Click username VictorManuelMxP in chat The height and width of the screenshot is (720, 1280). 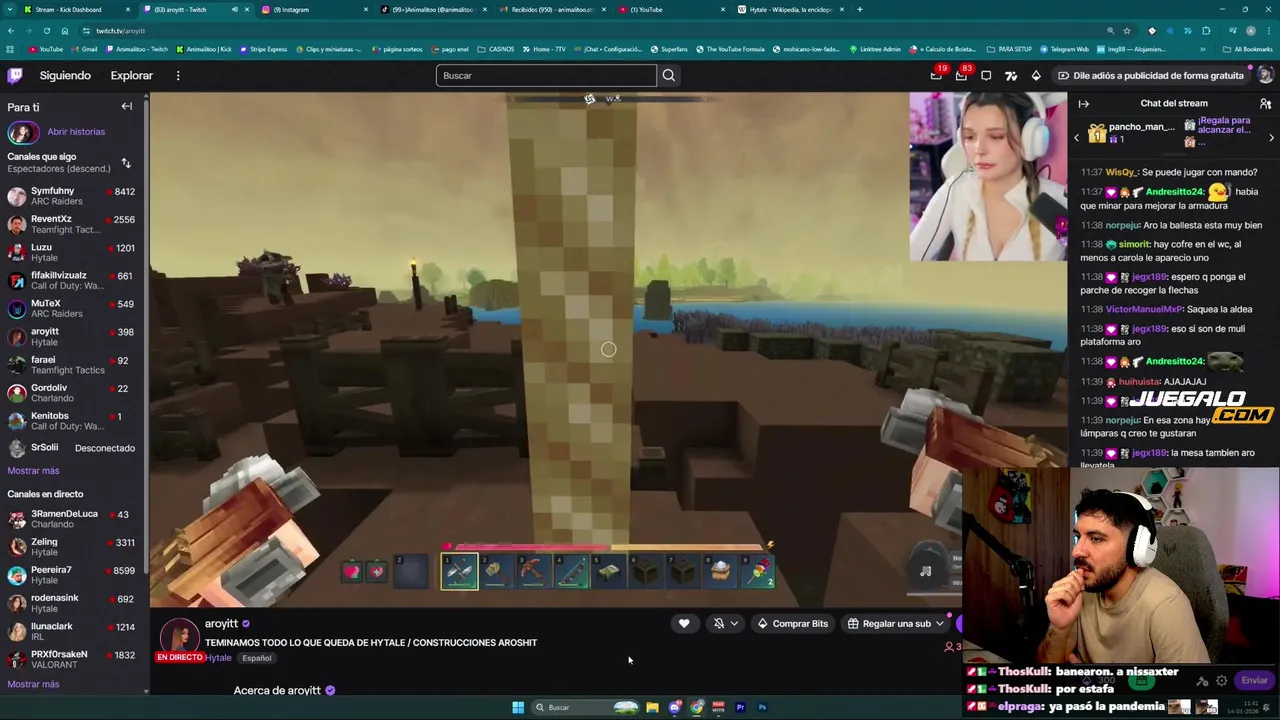click(1144, 309)
